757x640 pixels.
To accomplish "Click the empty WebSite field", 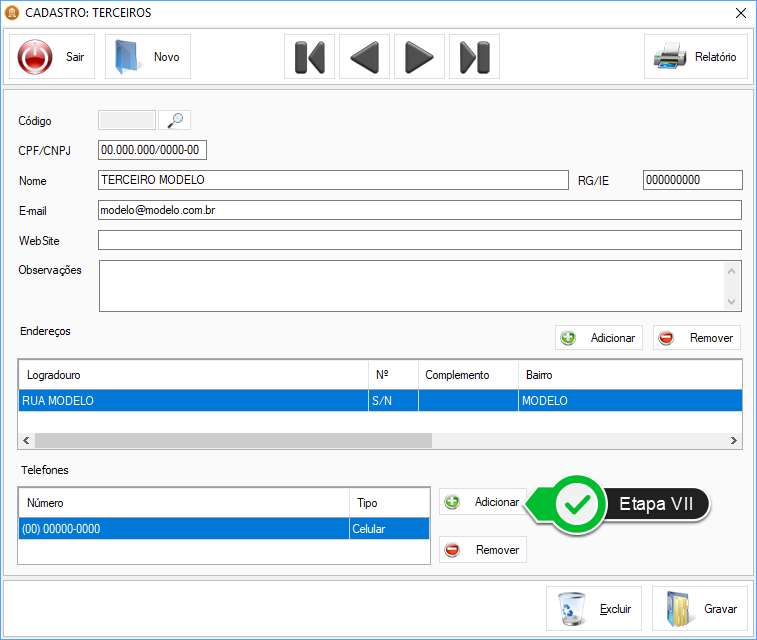I will coord(420,240).
